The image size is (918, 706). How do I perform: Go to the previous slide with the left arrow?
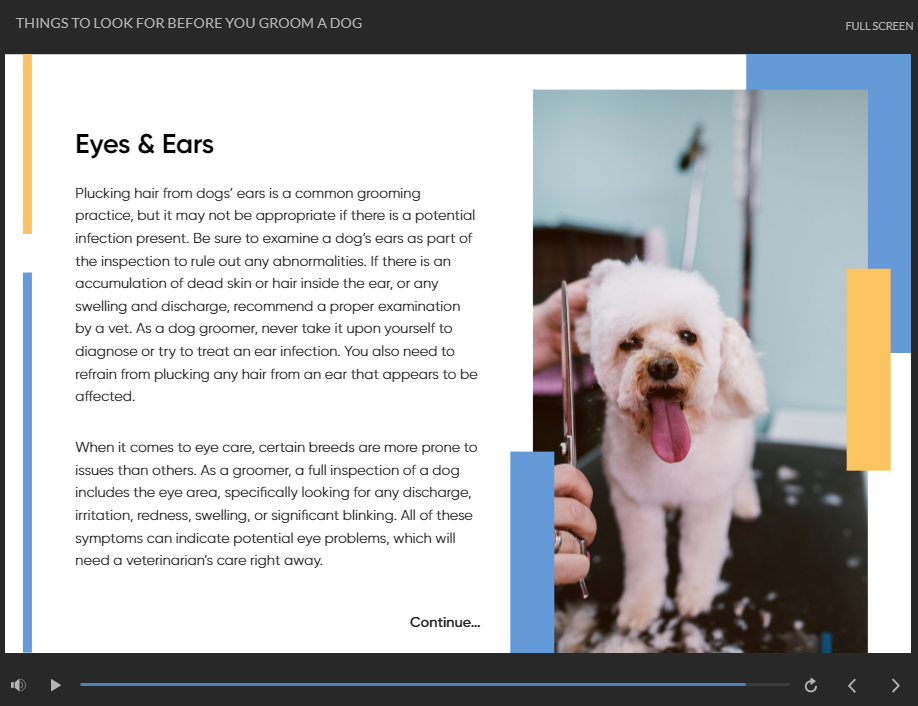[x=852, y=685]
